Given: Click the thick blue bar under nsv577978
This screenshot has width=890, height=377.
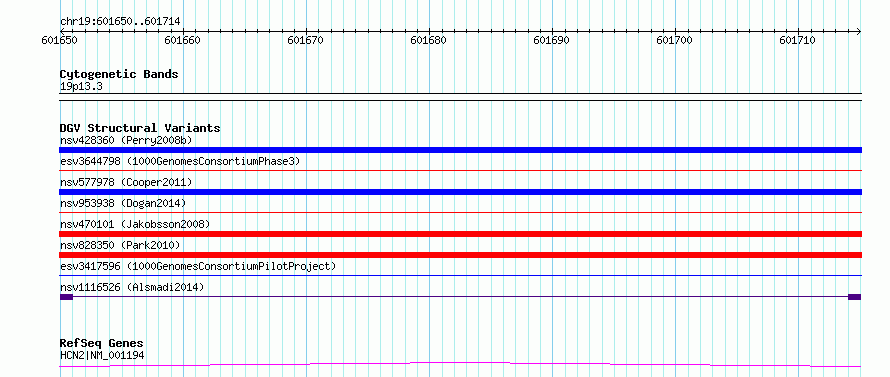Looking at the screenshot, I should (x=460, y=192).
